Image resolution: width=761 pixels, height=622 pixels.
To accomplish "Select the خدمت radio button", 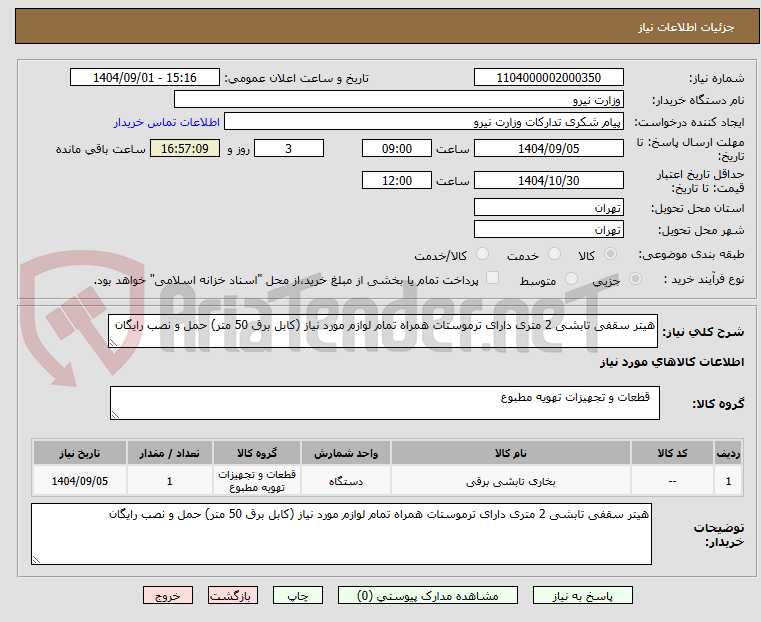I will point(554,254).
